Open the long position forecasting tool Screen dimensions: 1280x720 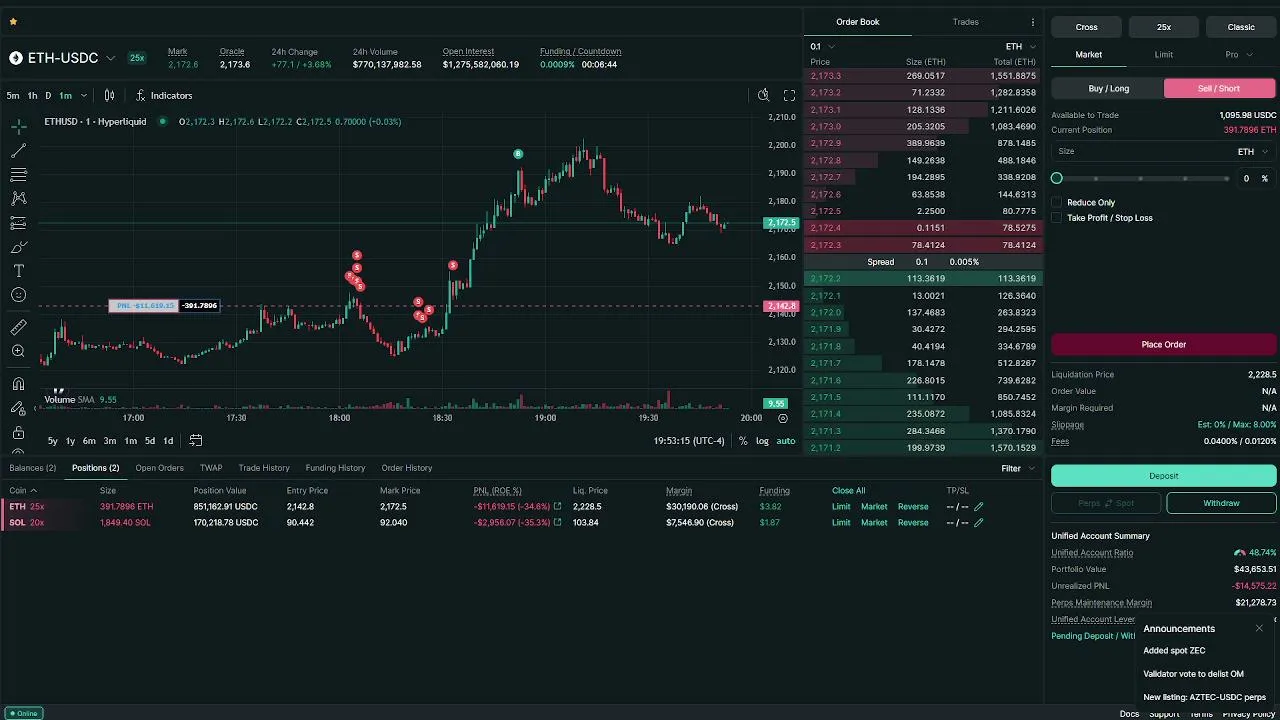[x=18, y=223]
